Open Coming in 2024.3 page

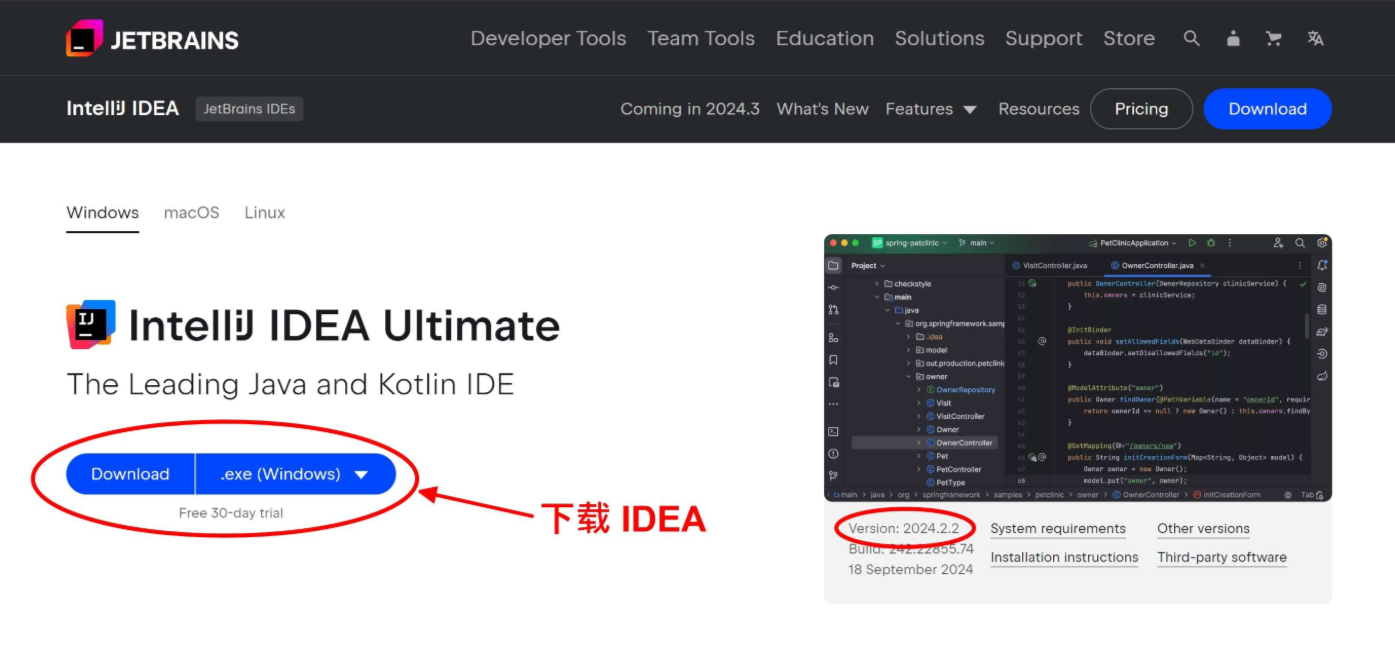coord(690,109)
